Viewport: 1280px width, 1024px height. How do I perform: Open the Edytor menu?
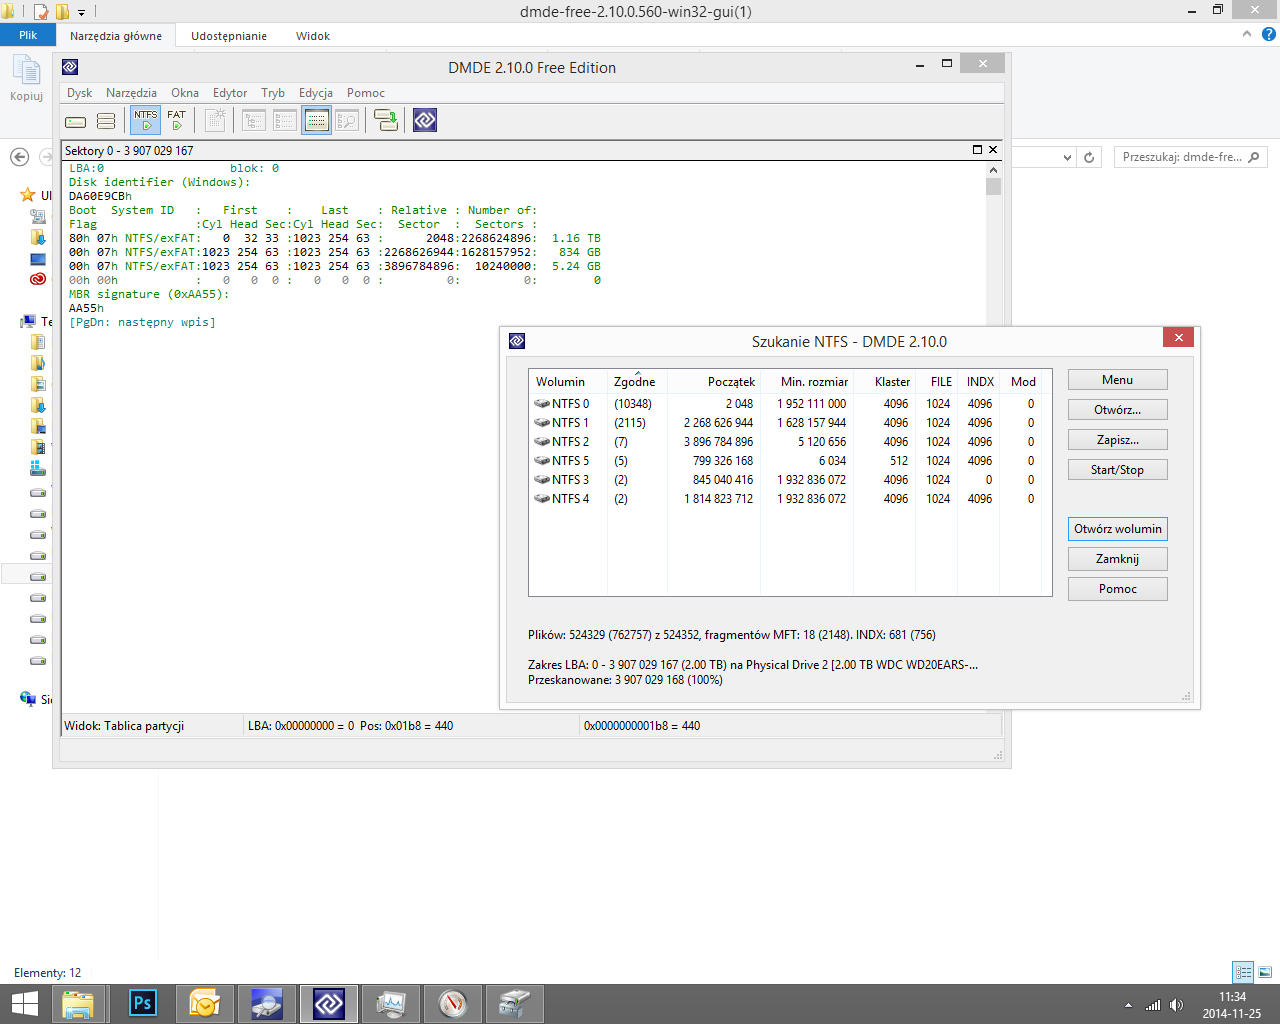point(230,93)
